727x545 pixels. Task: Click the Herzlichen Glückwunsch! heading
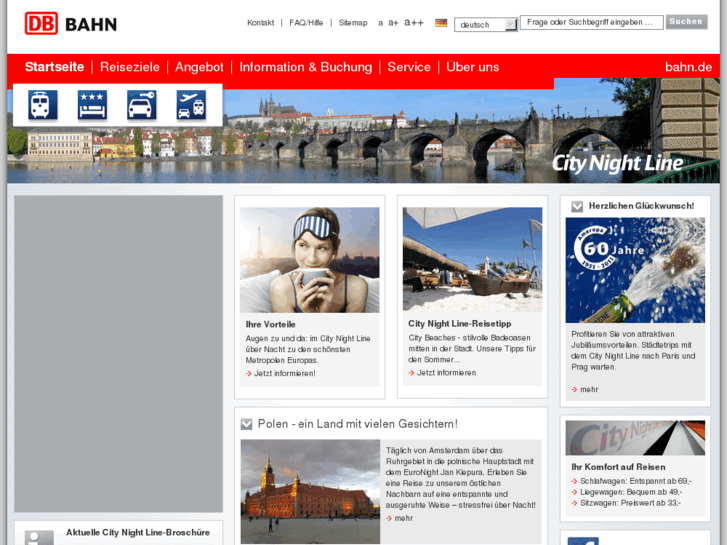point(641,206)
